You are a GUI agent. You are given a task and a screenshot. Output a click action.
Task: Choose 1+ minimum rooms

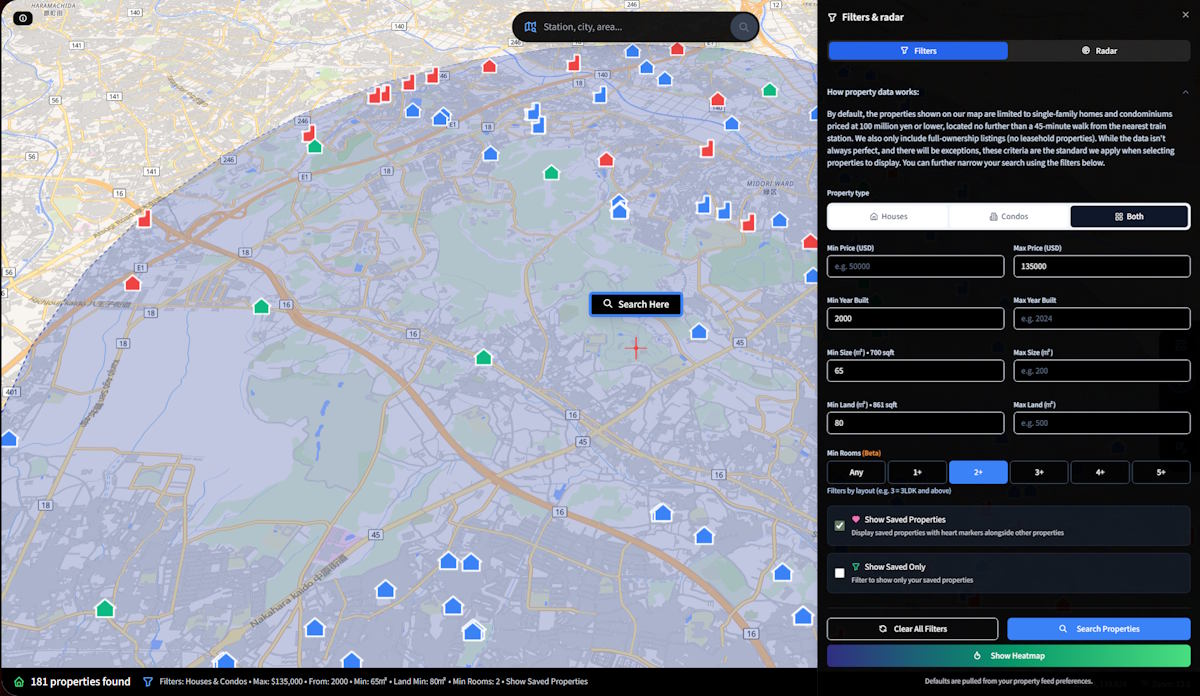(x=917, y=472)
